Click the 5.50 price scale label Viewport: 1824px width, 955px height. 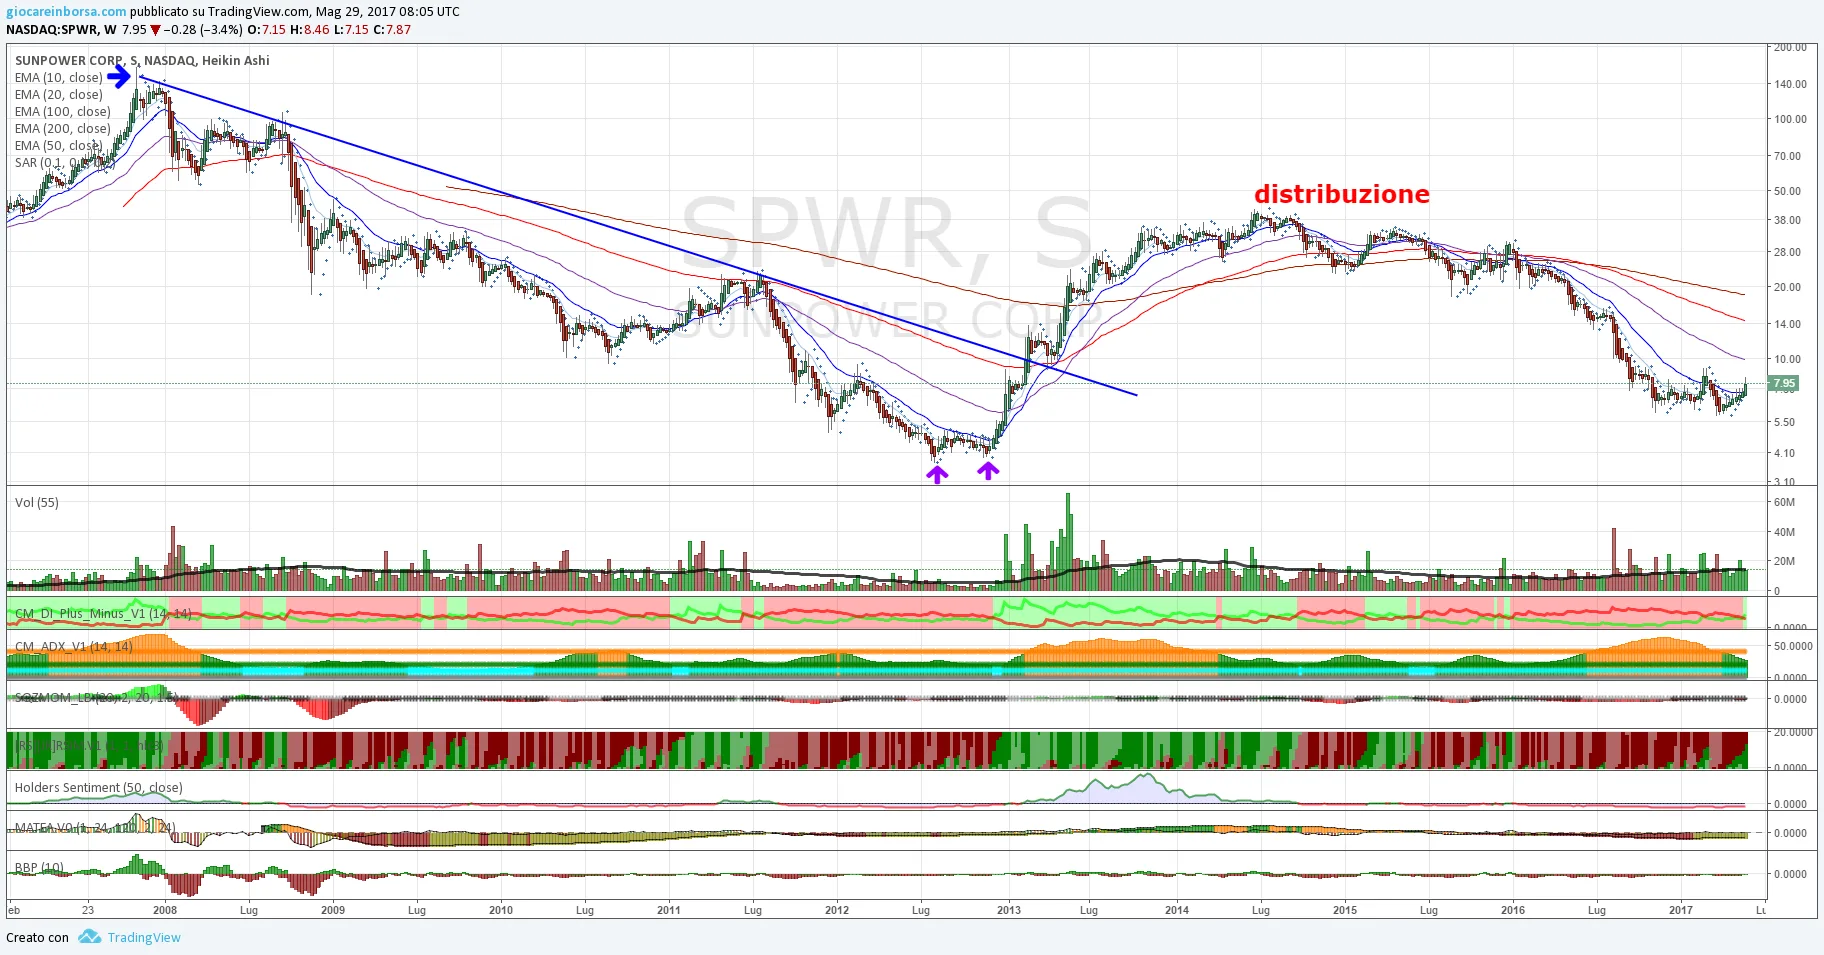[x=1784, y=422]
